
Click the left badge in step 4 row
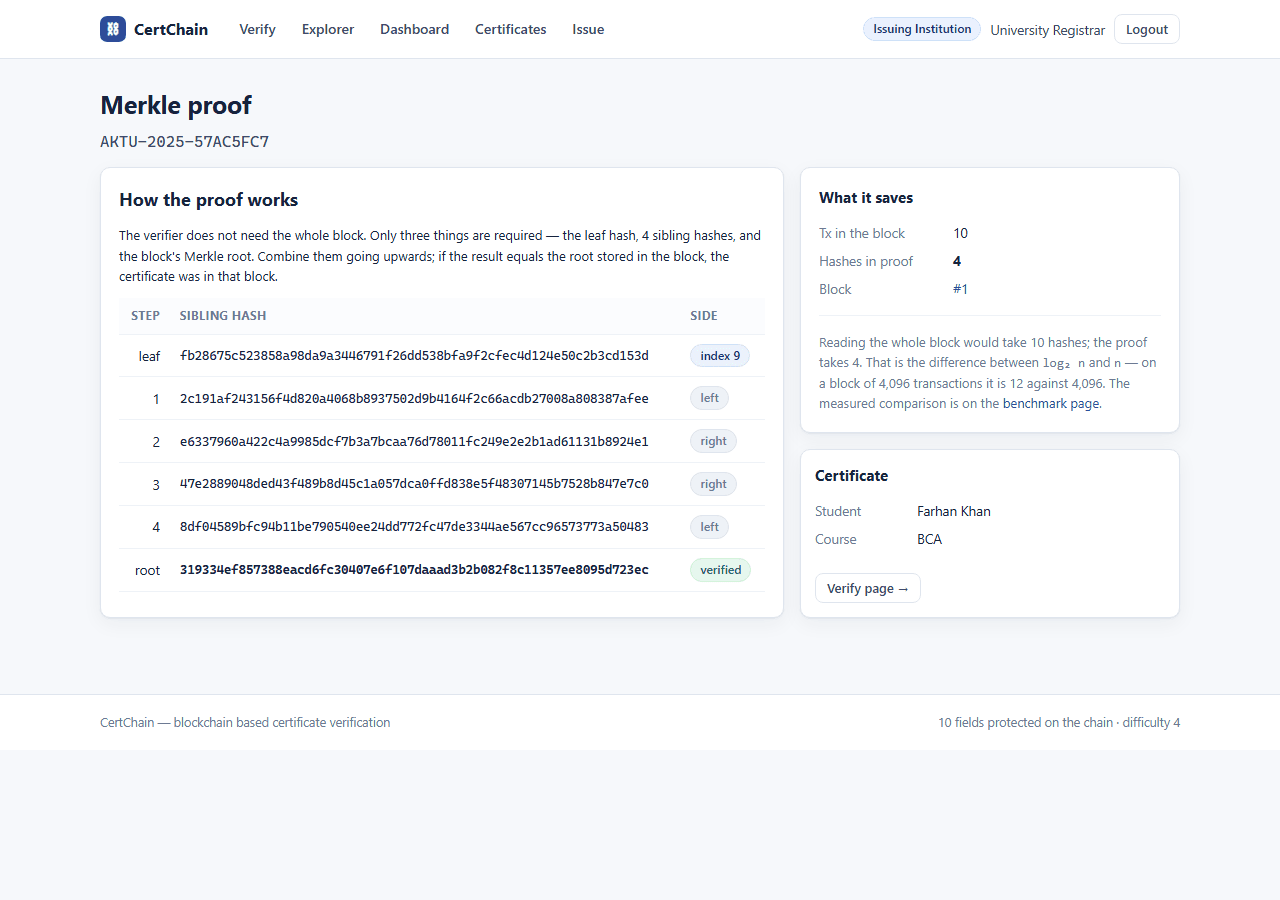point(709,527)
